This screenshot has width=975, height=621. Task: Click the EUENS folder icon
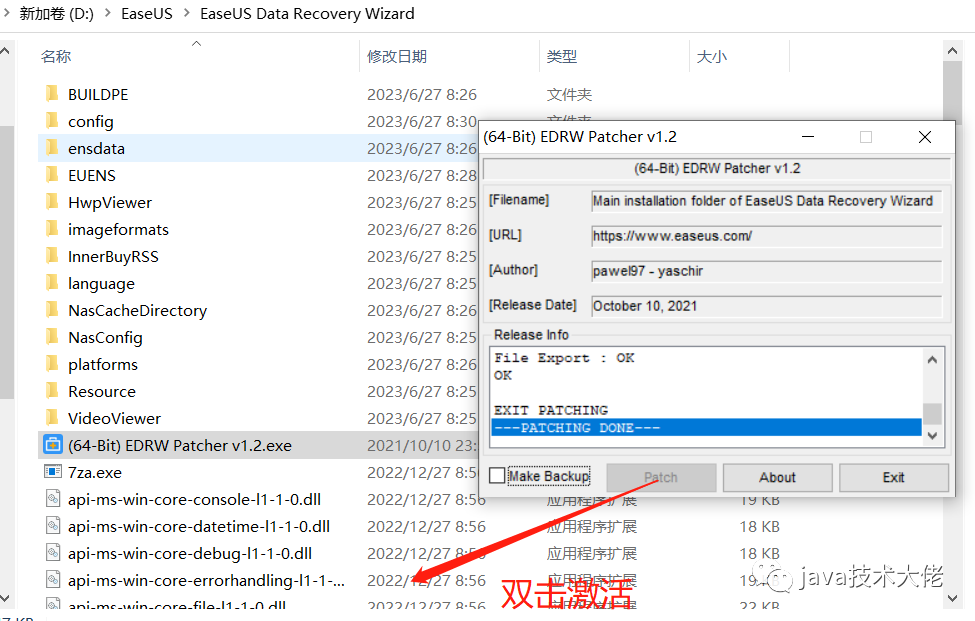coord(52,175)
